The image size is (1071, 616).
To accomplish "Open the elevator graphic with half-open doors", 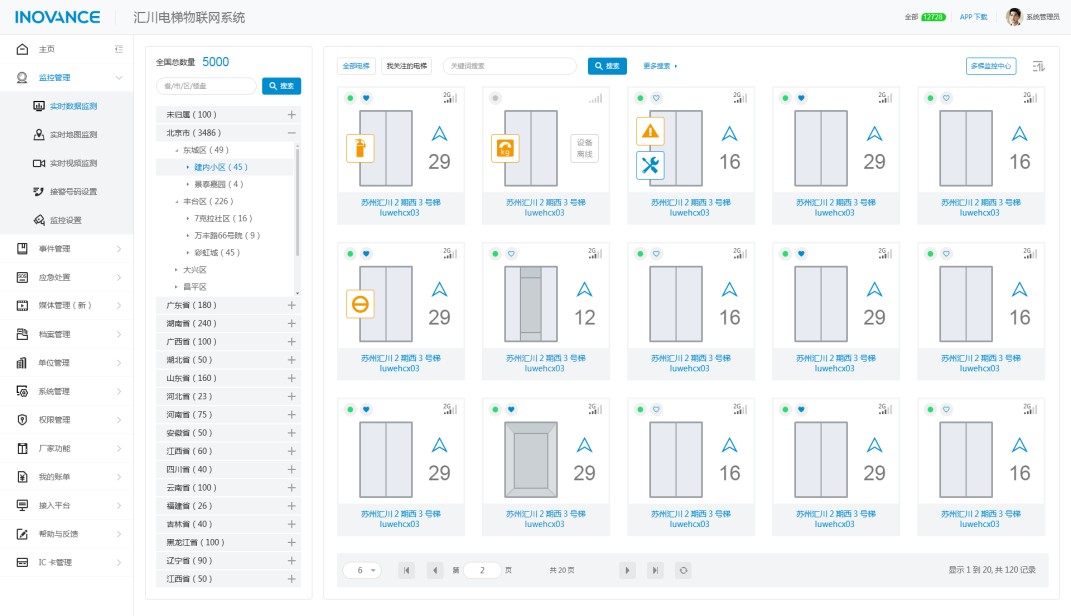I will [531, 304].
